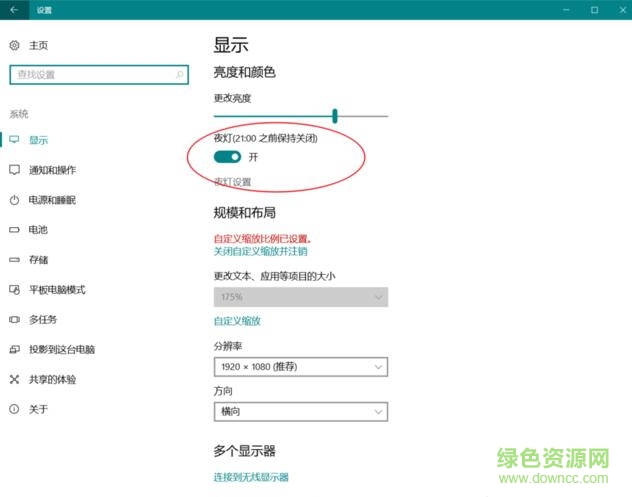
Task: Click the 显示 monitor icon
Action: [15, 139]
